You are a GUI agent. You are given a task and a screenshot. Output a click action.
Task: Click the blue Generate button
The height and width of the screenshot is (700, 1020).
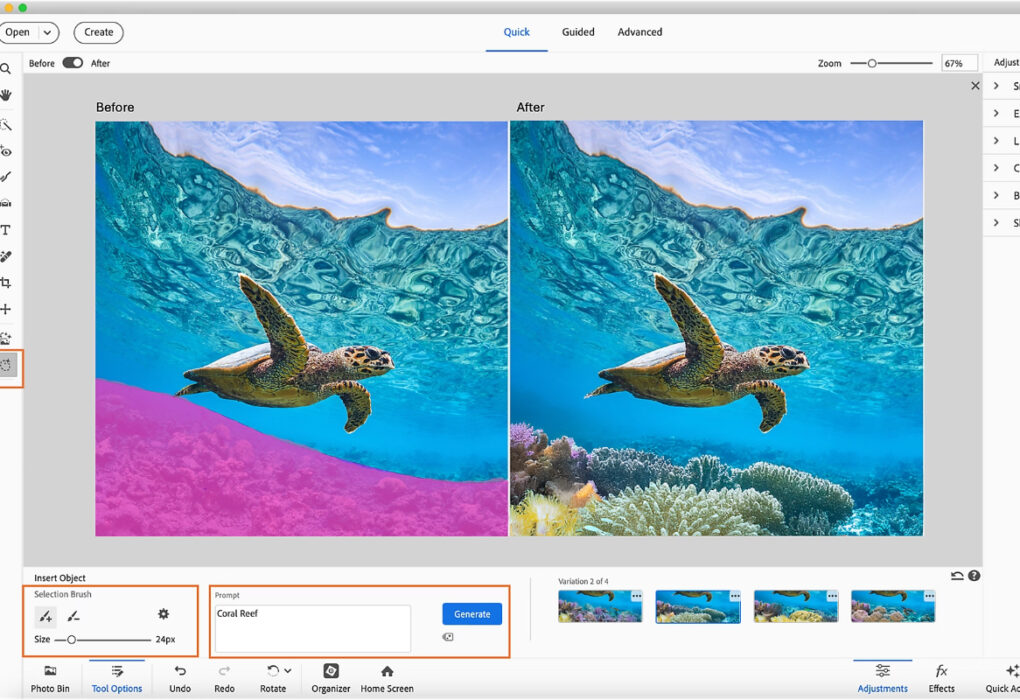coord(472,614)
